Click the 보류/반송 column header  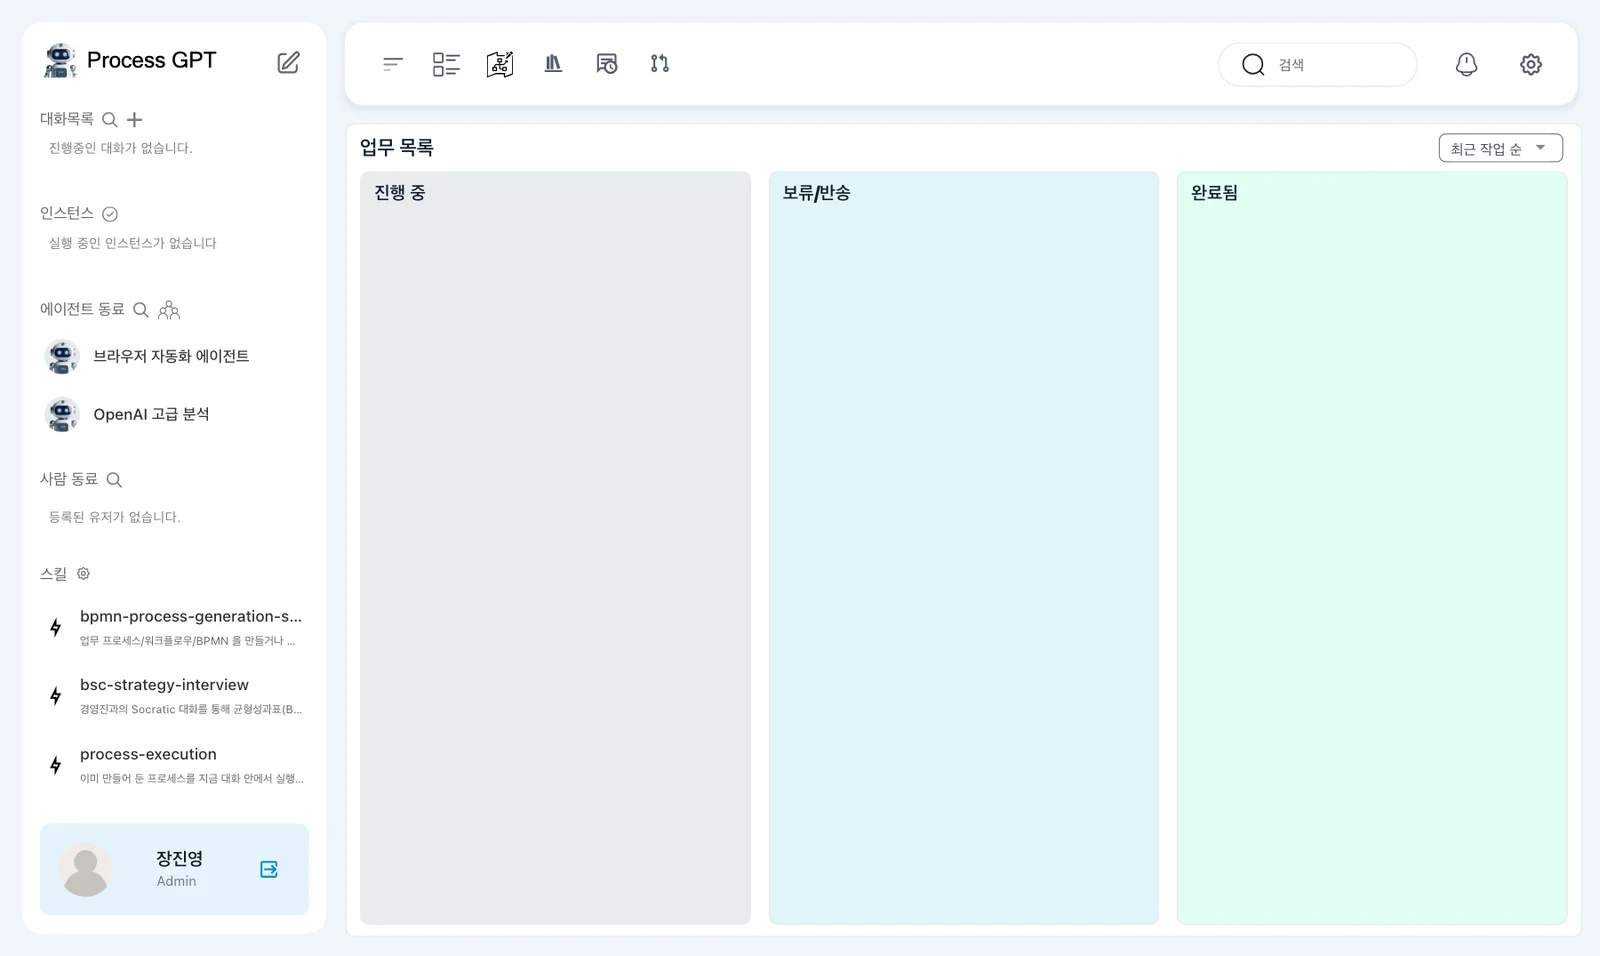[x=816, y=193]
